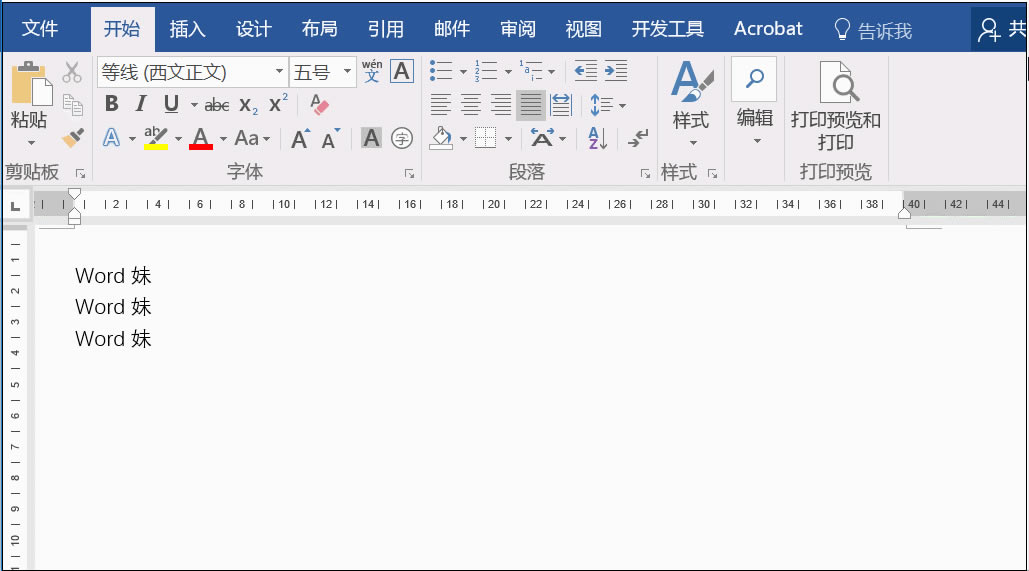Toggle Strikethrough formatting
This screenshot has width=1029, height=571.
click(x=217, y=104)
